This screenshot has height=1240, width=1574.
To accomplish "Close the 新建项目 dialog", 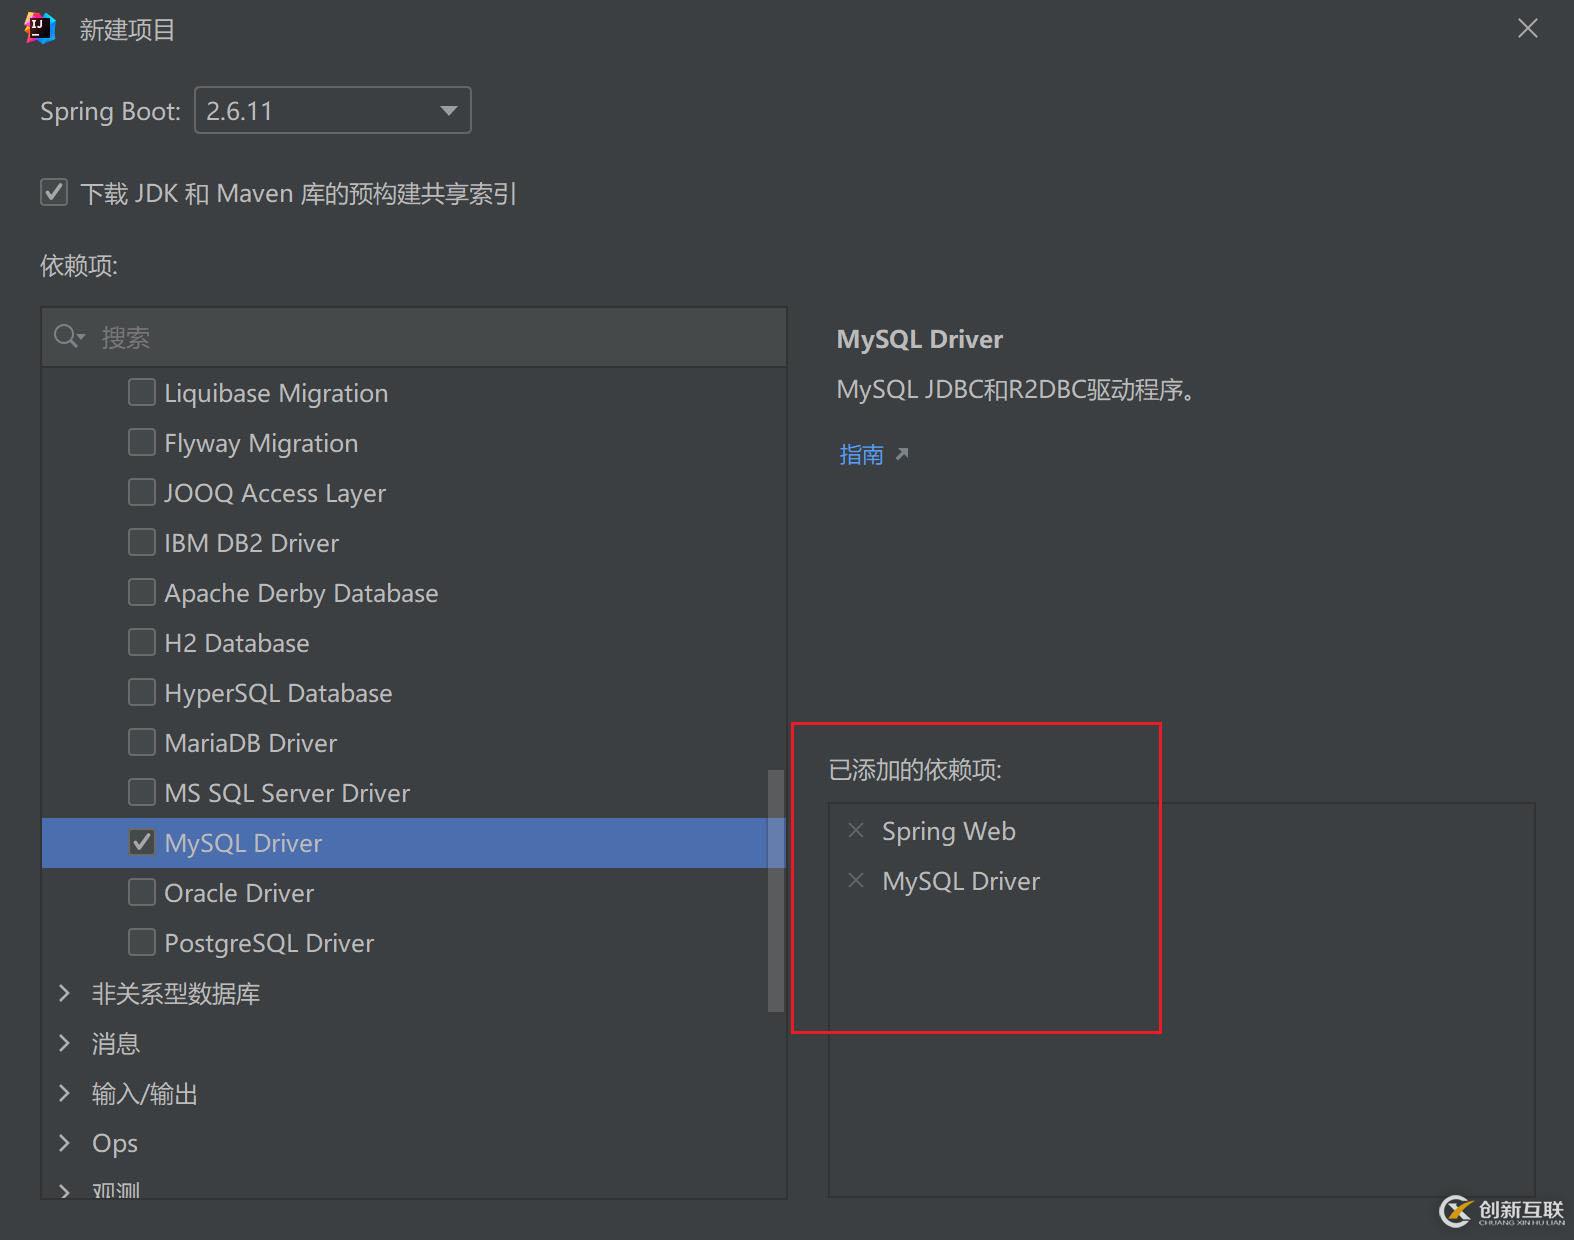I will [x=1527, y=29].
